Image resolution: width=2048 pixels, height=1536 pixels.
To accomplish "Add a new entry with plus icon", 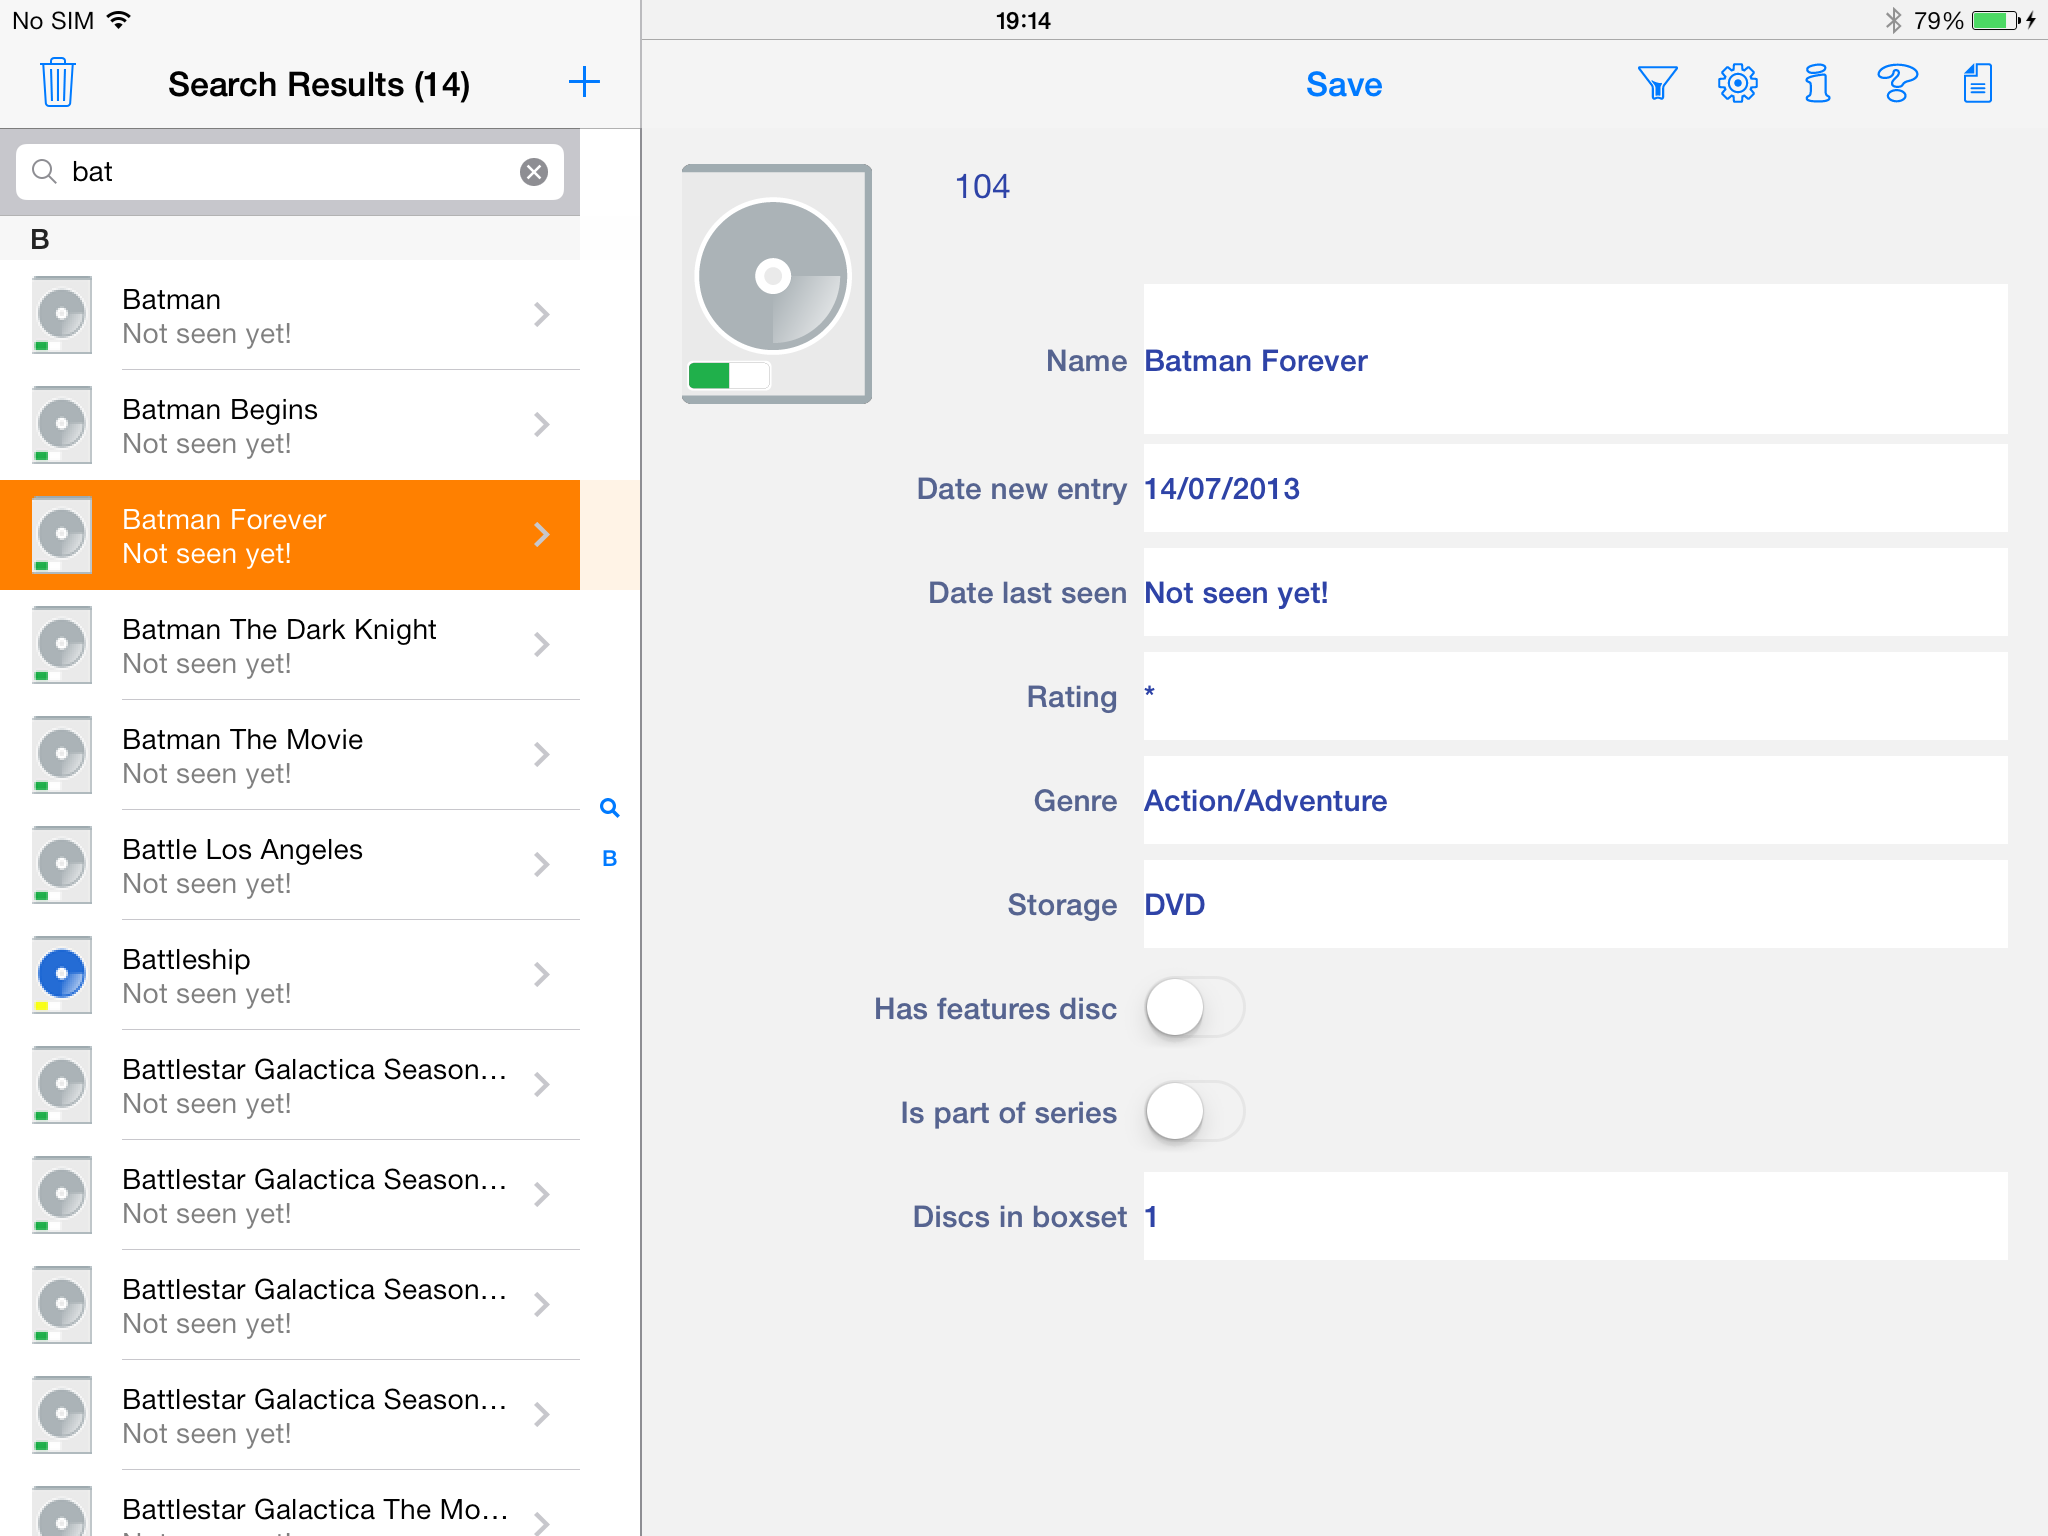I will pos(584,83).
